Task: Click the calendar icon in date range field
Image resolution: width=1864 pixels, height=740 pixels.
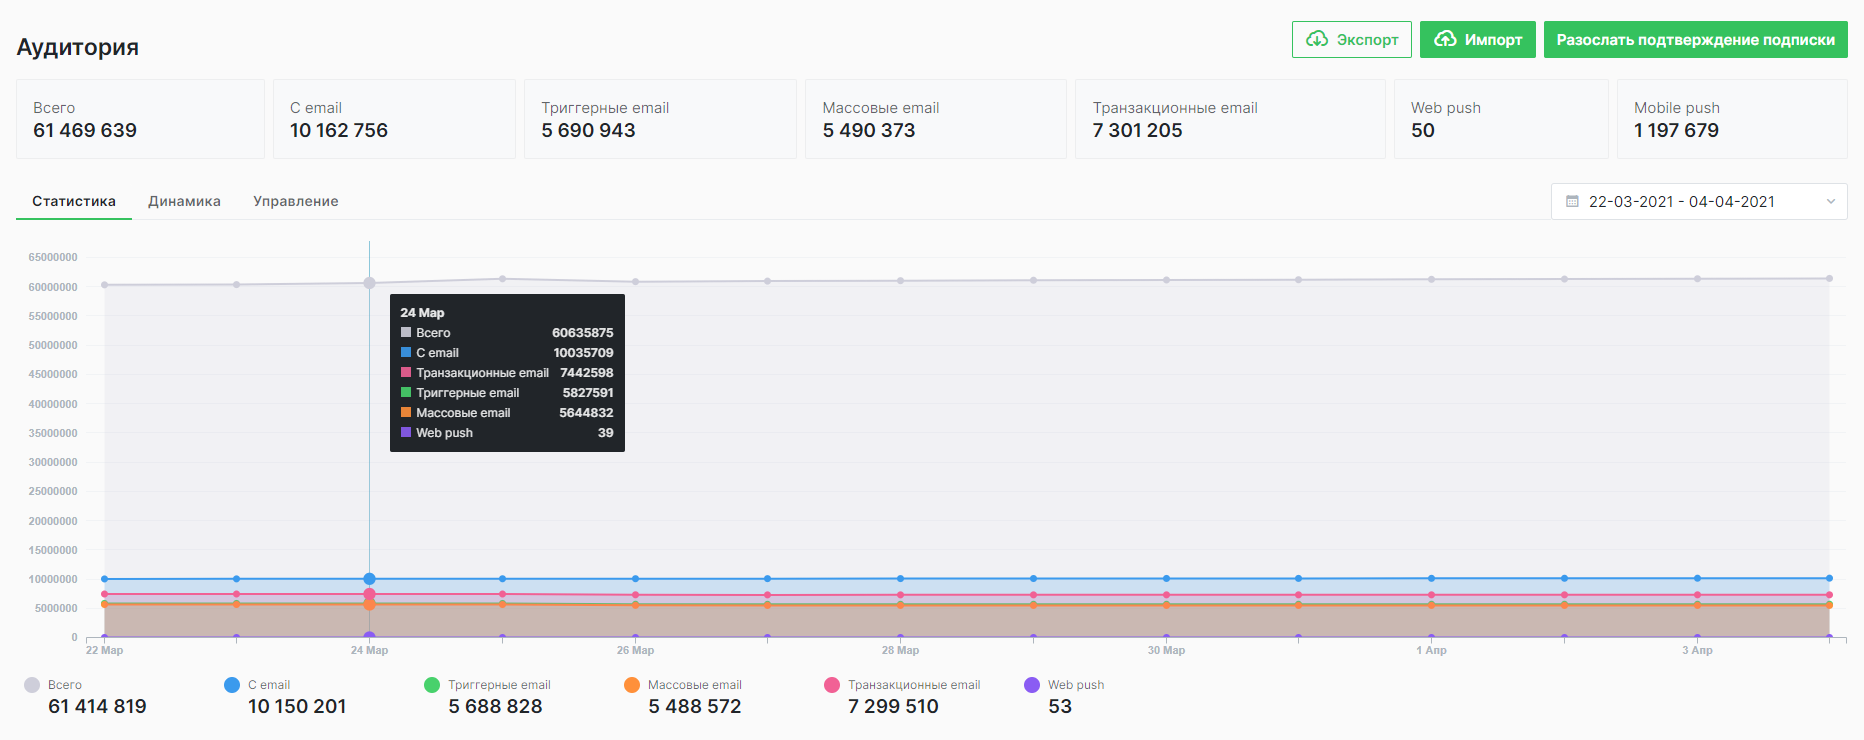Action: pos(1572,202)
